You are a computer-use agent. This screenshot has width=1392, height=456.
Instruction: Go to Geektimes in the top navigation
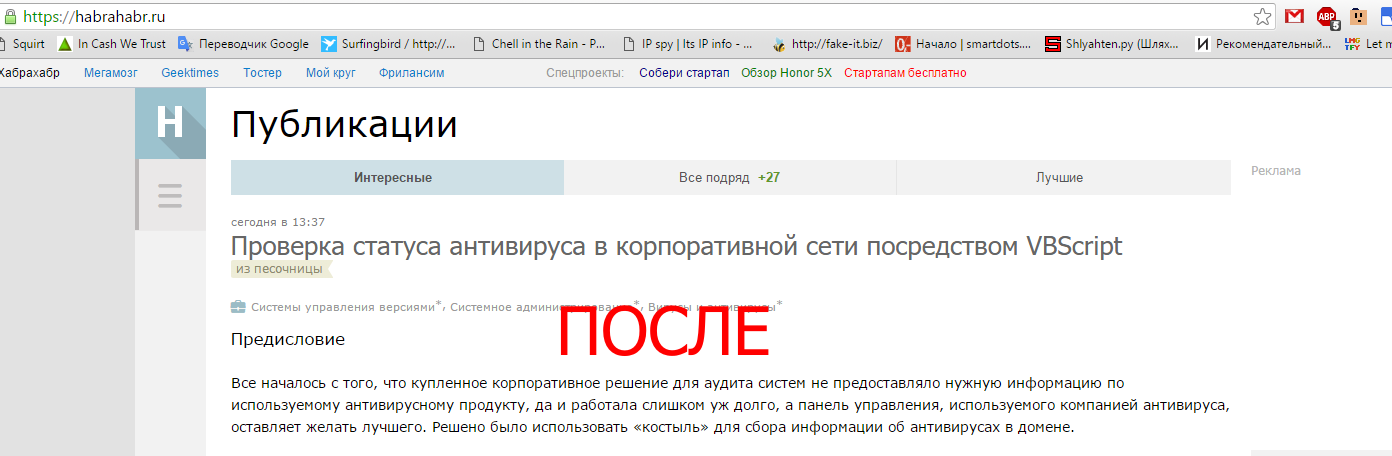point(189,73)
